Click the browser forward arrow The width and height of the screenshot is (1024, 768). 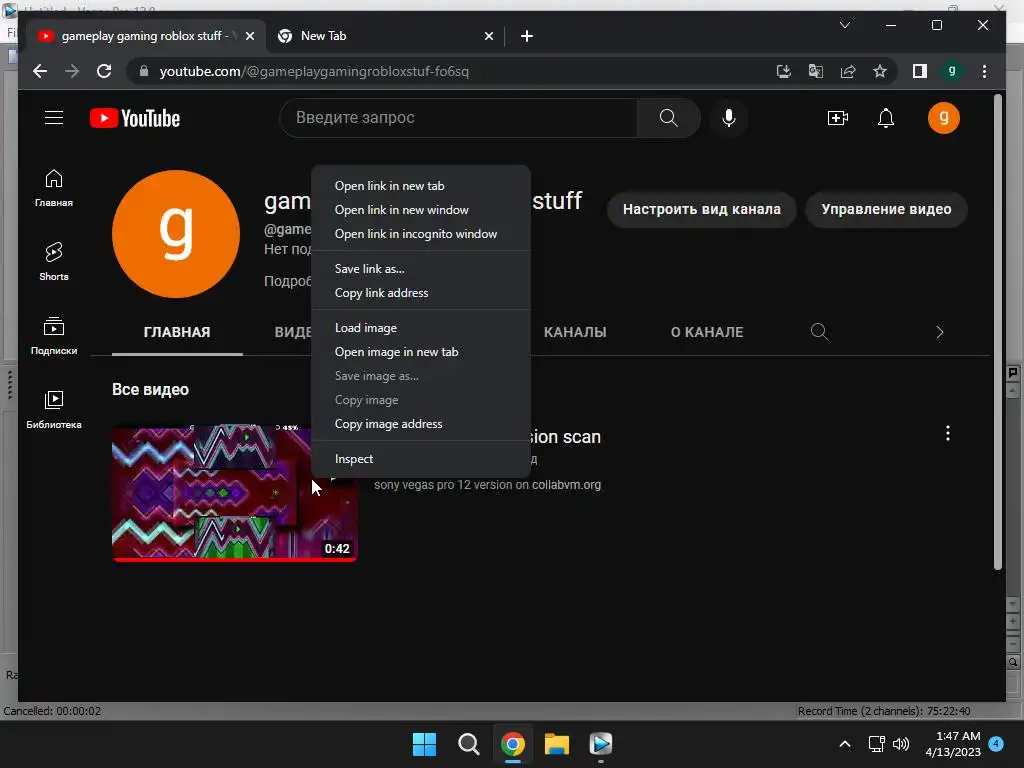pos(72,71)
